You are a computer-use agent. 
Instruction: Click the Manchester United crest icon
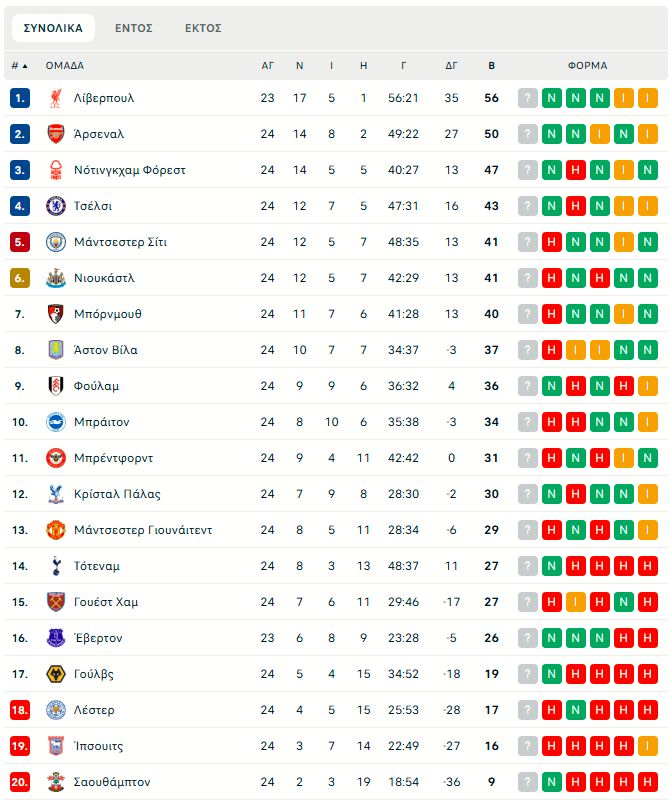coord(56,530)
